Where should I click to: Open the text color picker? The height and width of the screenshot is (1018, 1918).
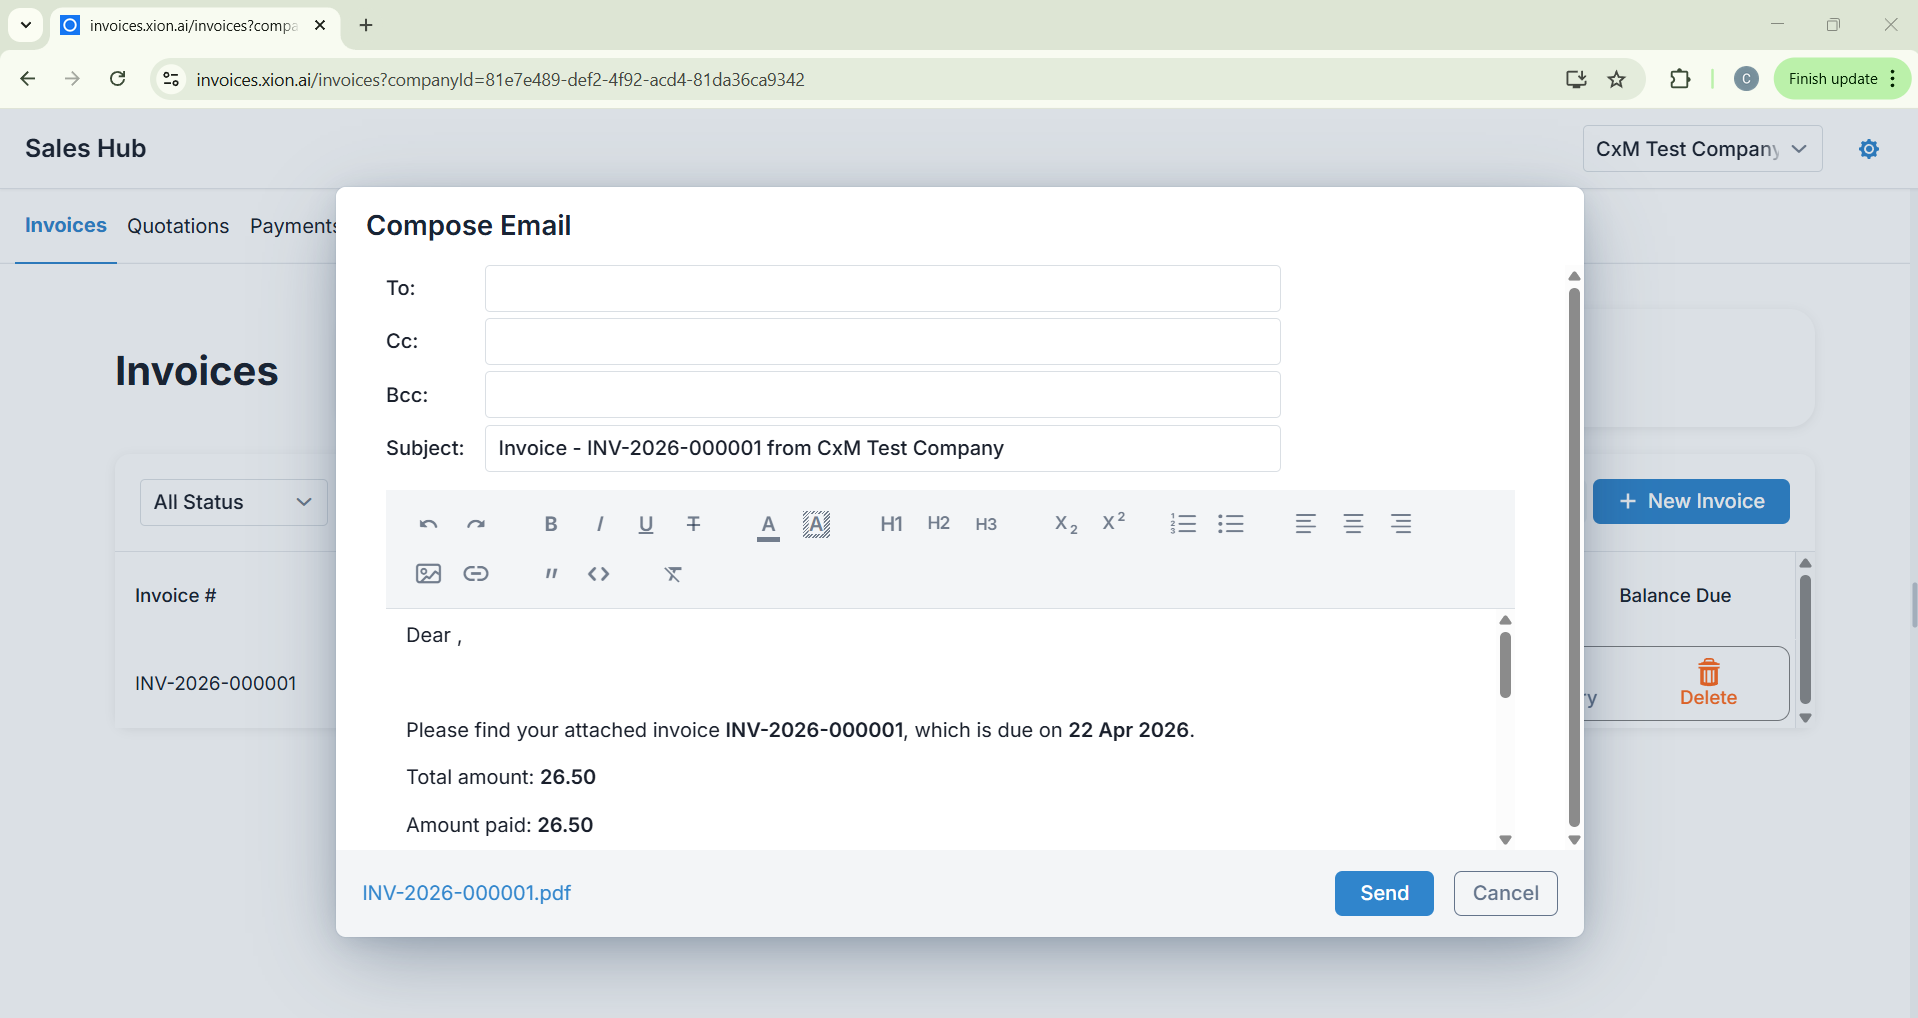tap(768, 524)
